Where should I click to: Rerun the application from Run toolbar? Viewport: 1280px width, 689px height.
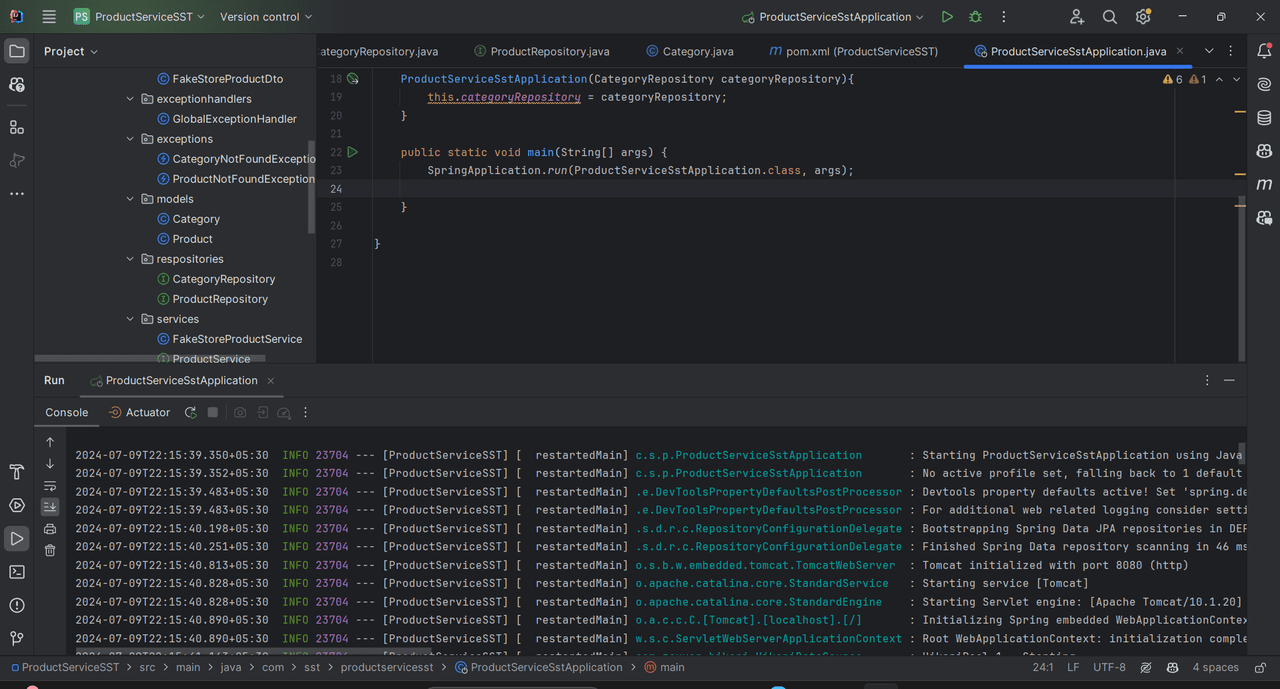pos(190,412)
